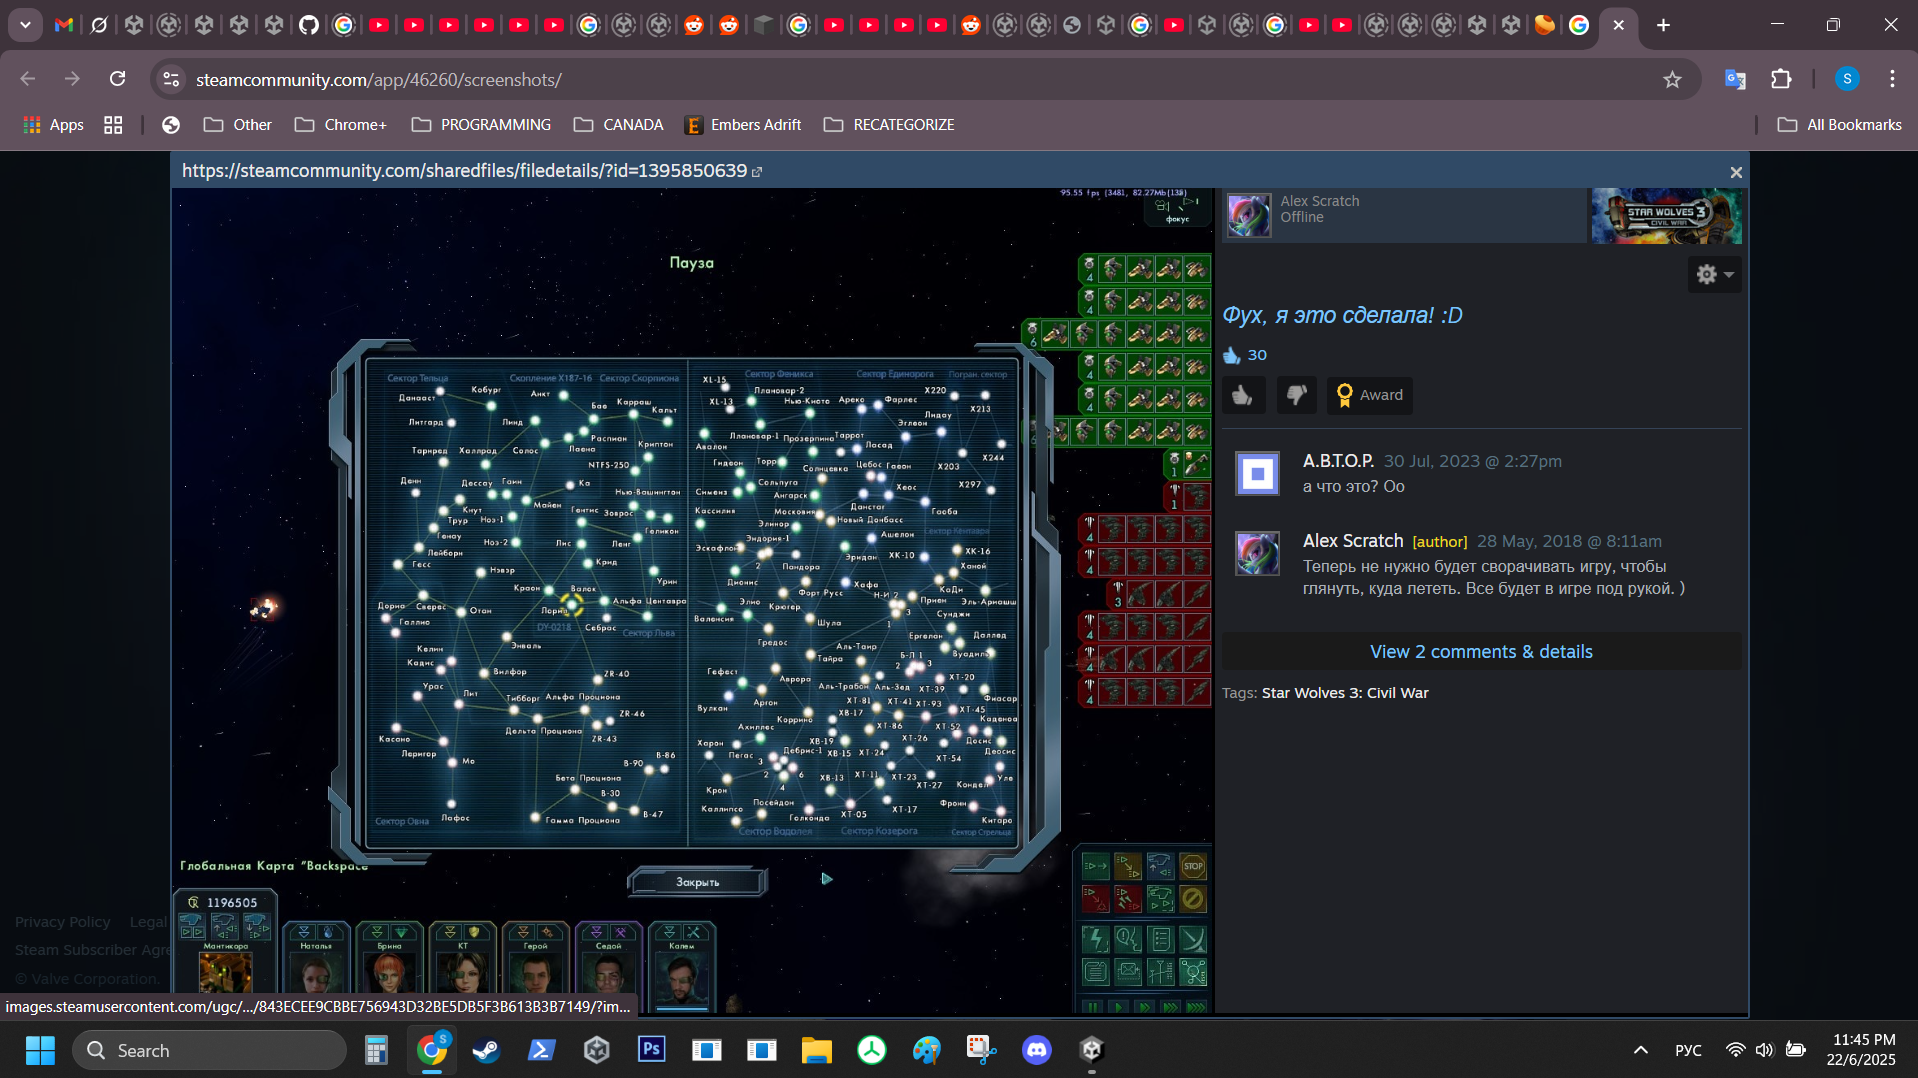The image size is (1918, 1078).
Task: Open the Chrome profile S avatar
Action: click(1847, 79)
